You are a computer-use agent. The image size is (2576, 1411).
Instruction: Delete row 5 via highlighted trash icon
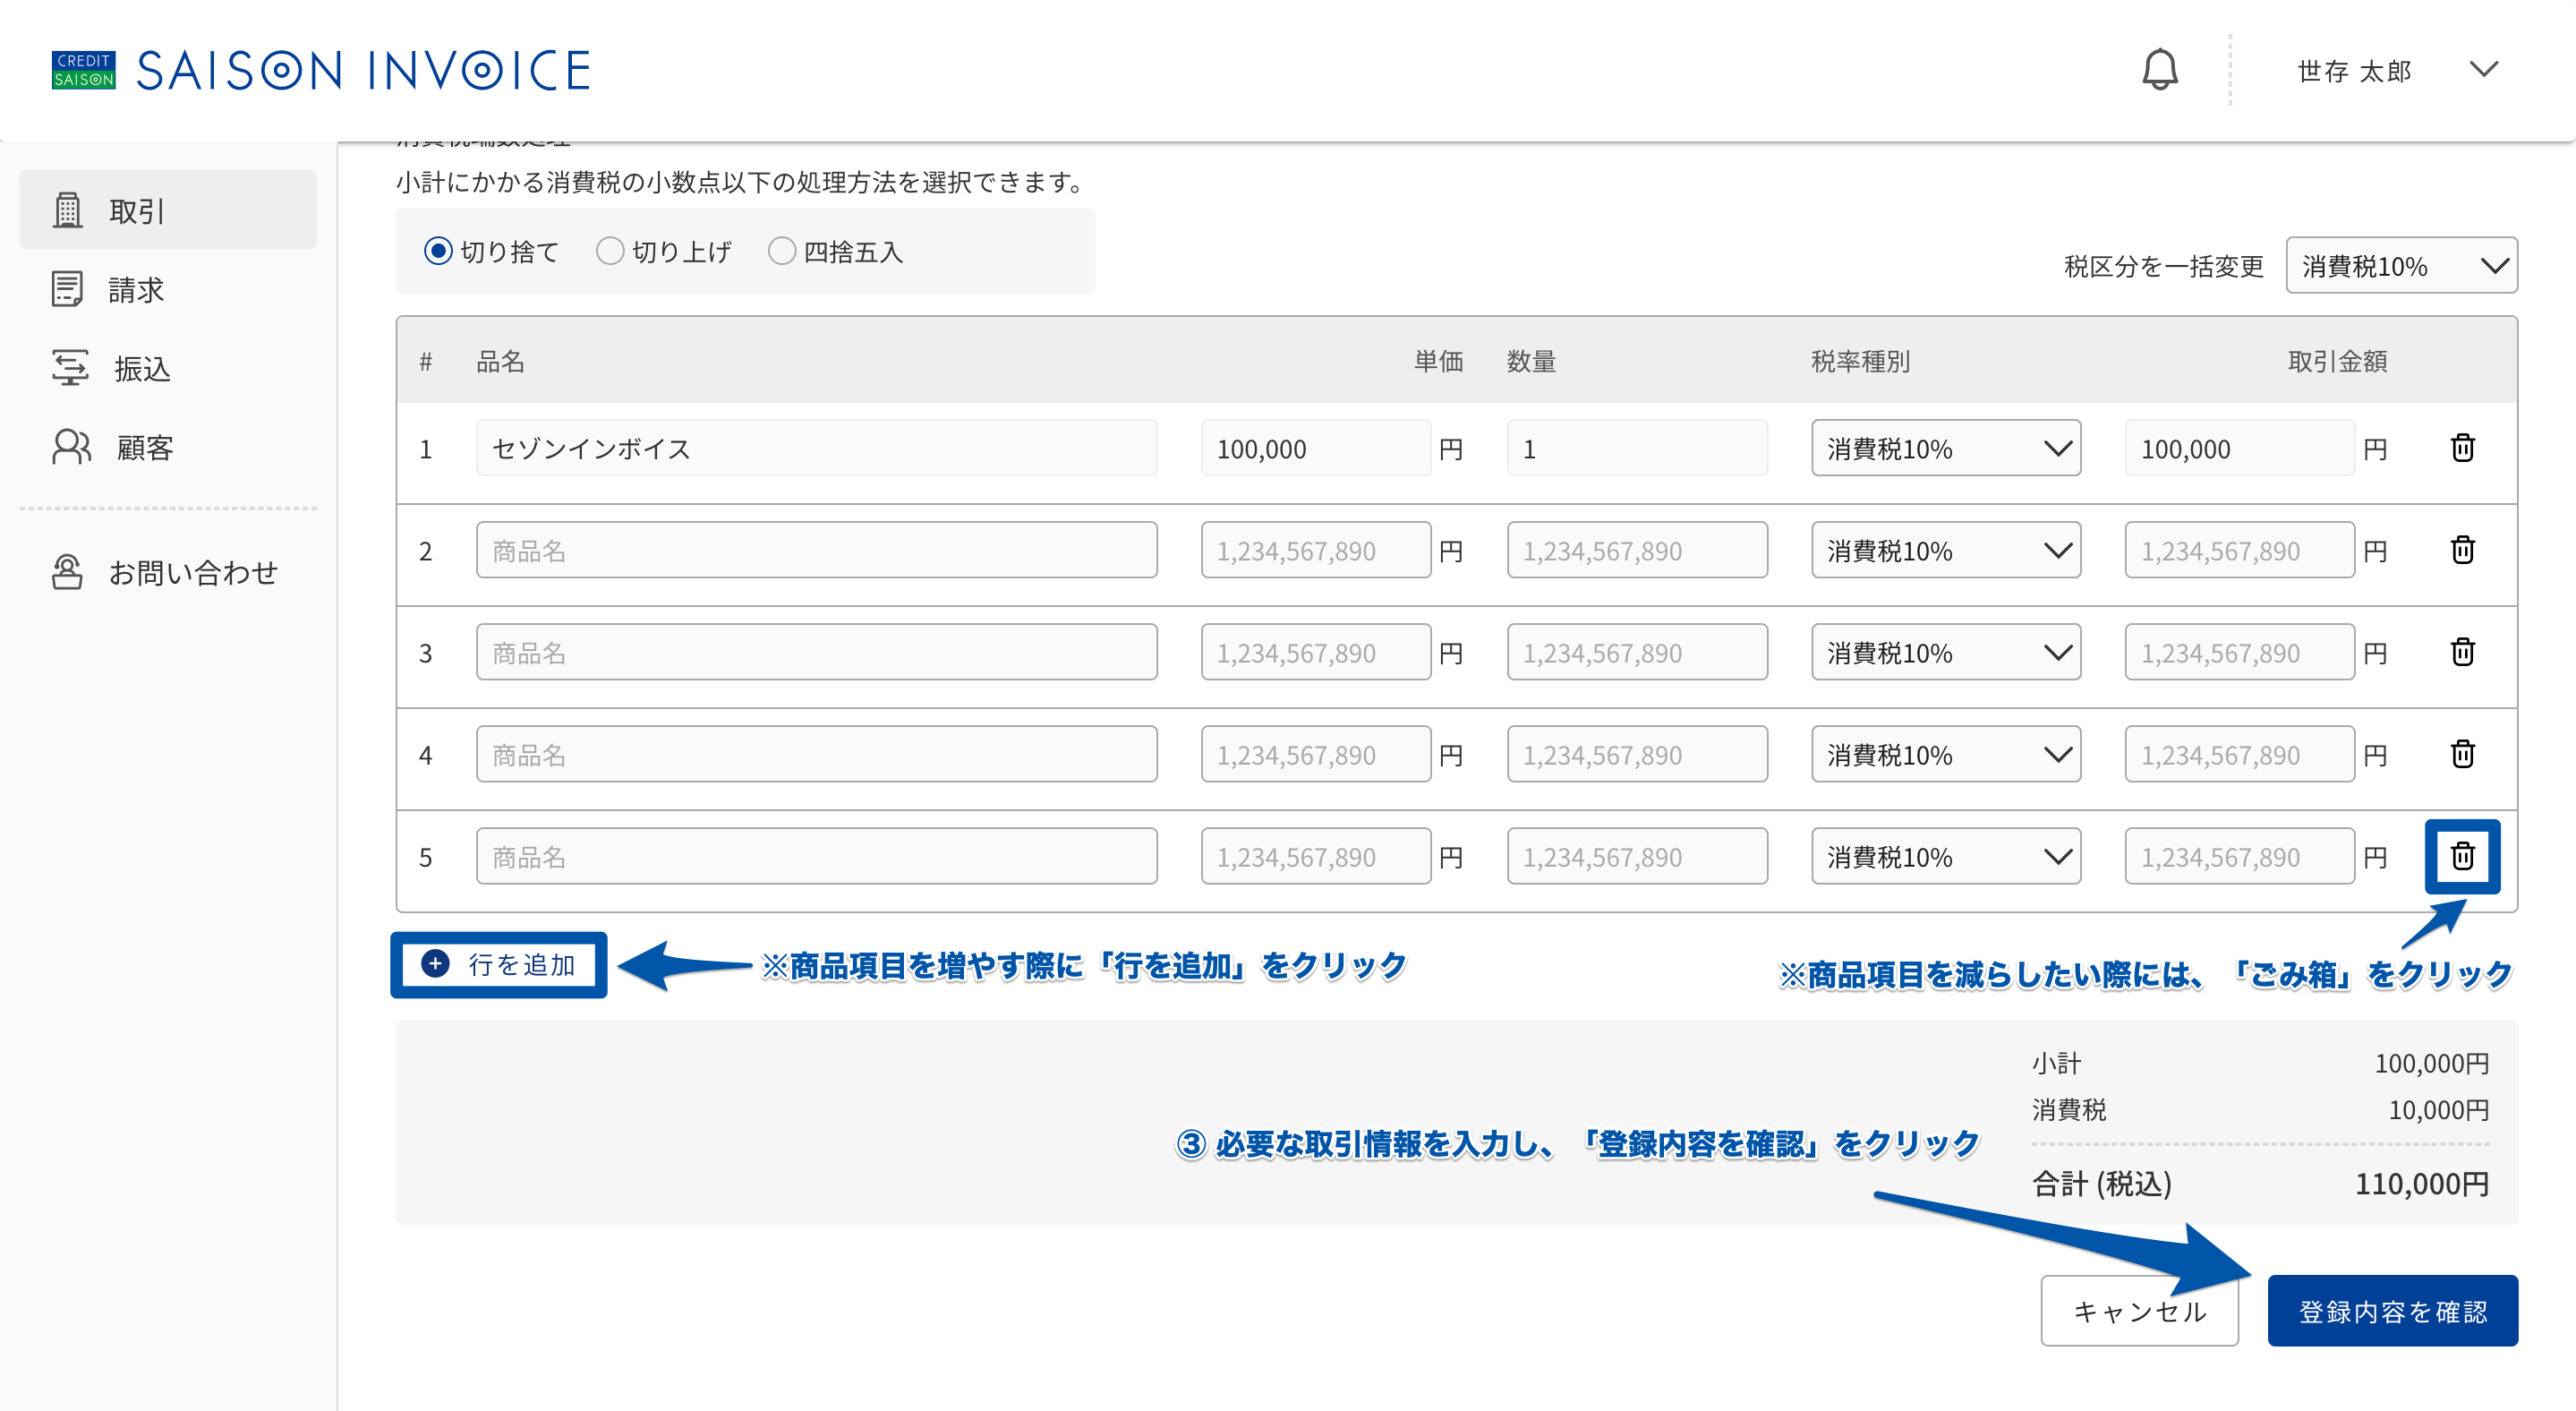2462,856
